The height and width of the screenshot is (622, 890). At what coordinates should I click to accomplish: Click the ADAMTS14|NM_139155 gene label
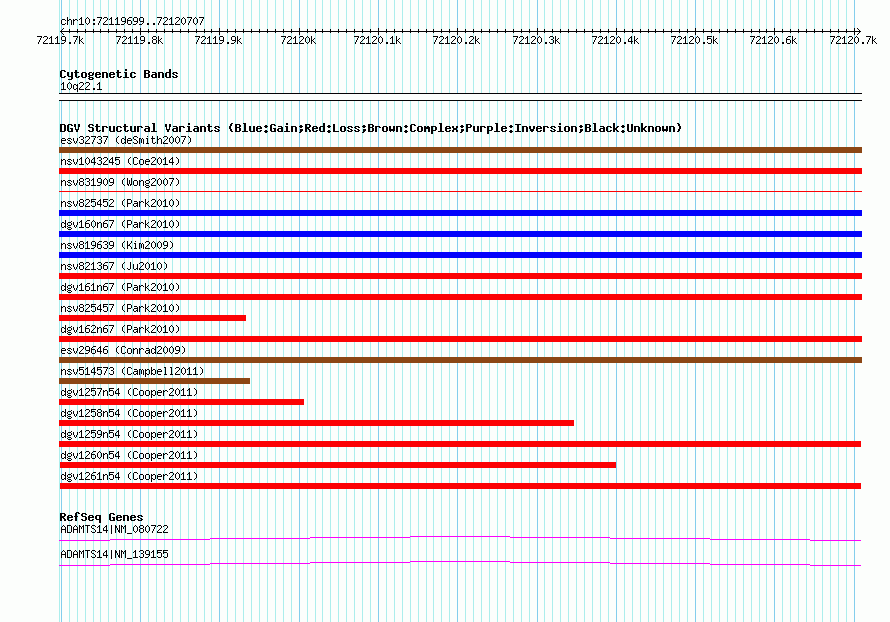(x=114, y=554)
